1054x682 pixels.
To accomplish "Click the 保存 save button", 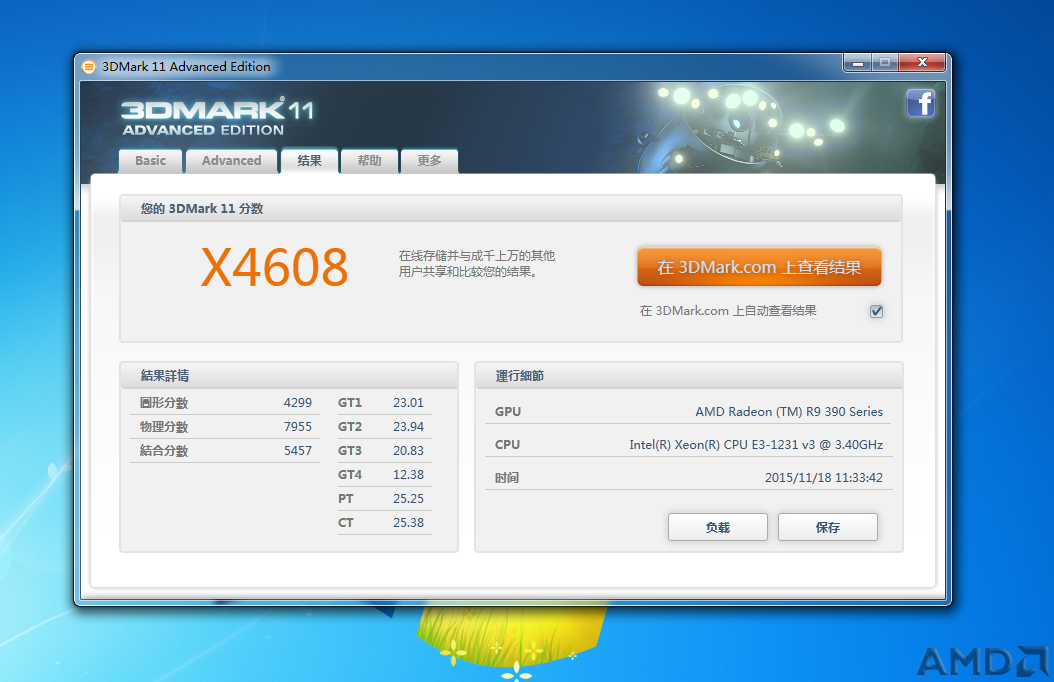I will coord(827,527).
